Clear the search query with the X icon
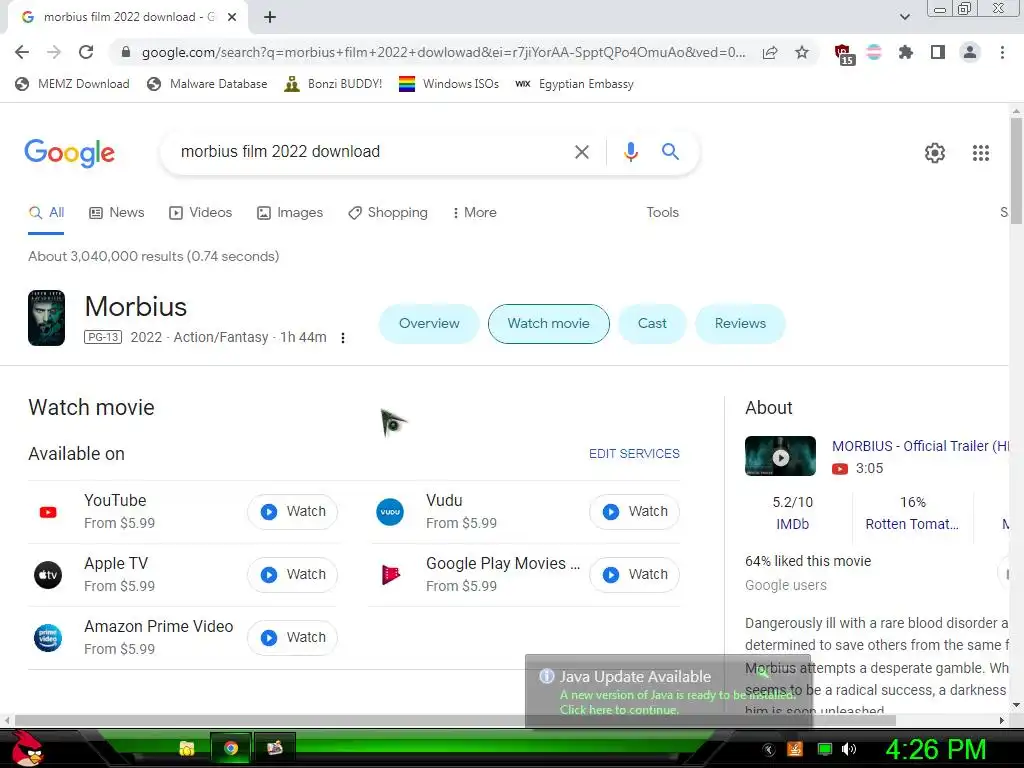Screen dimensions: 1024x768 (x=581, y=152)
